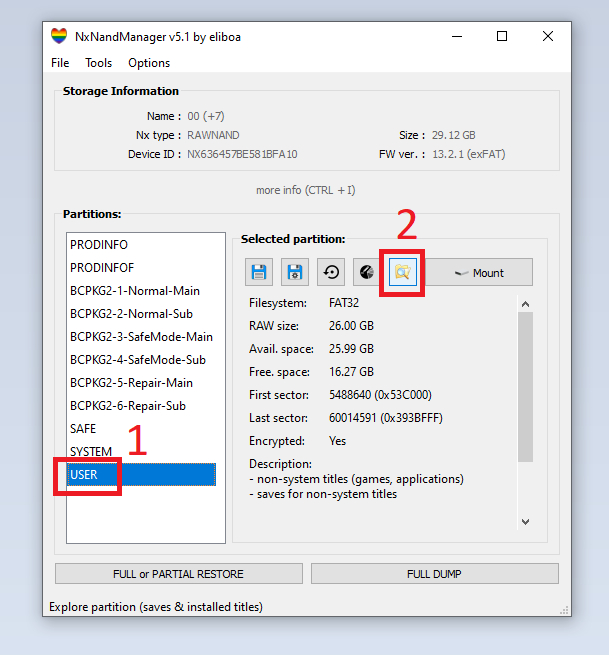Click the FULL DUMP button
The height and width of the screenshot is (655, 609).
click(x=434, y=574)
